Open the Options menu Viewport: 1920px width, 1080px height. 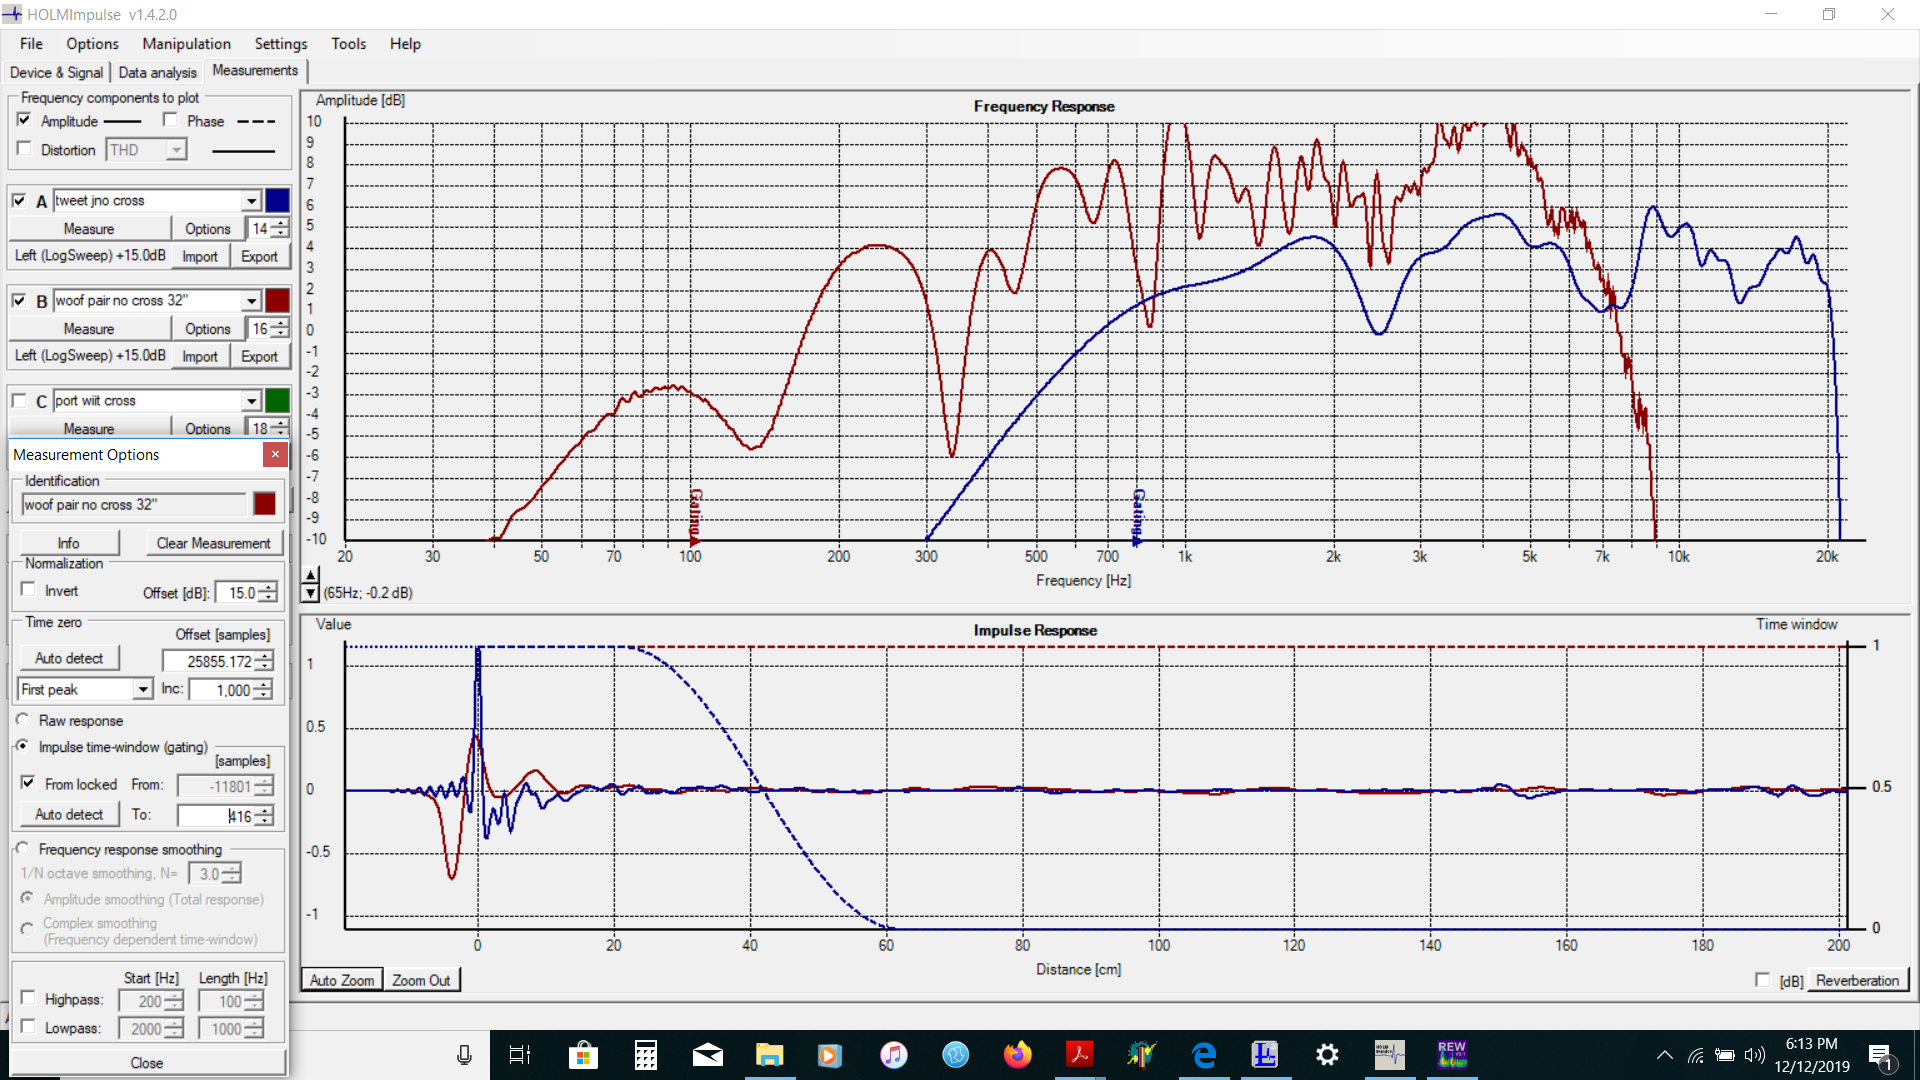[92, 43]
